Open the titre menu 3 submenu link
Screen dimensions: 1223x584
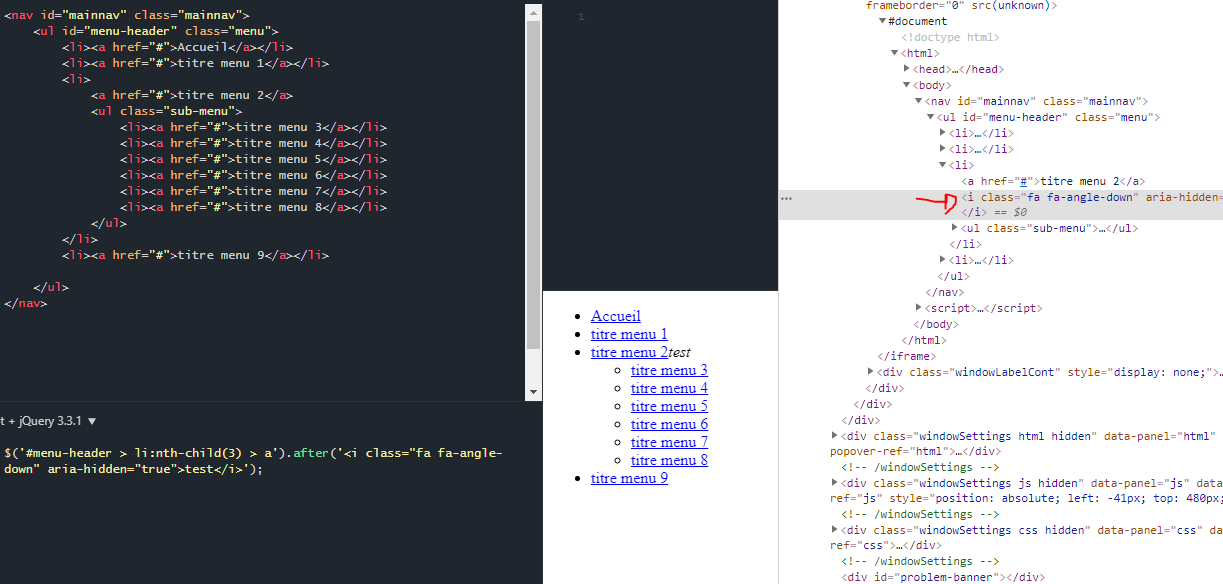point(669,370)
